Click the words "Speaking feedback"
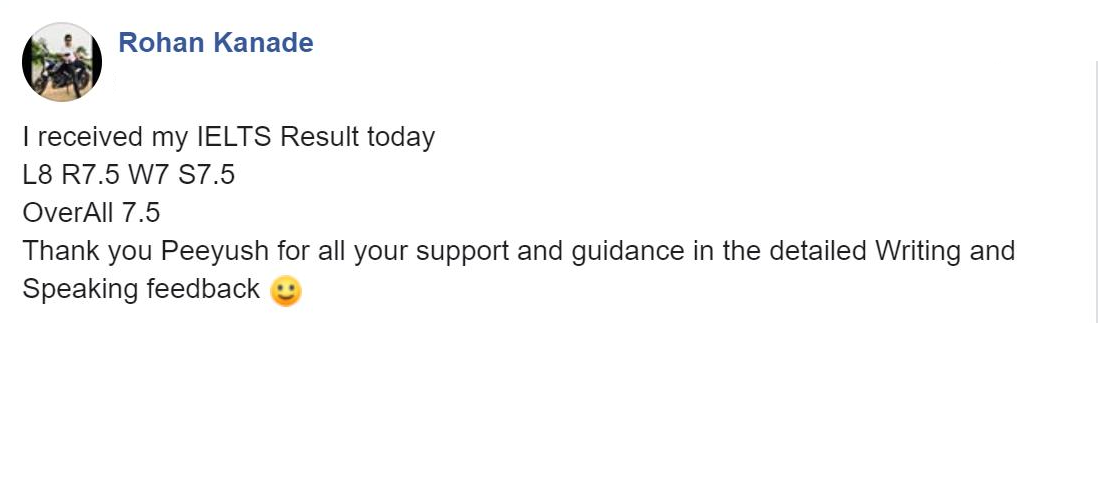The width and height of the screenshot is (1098, 488). click(140, 289)
